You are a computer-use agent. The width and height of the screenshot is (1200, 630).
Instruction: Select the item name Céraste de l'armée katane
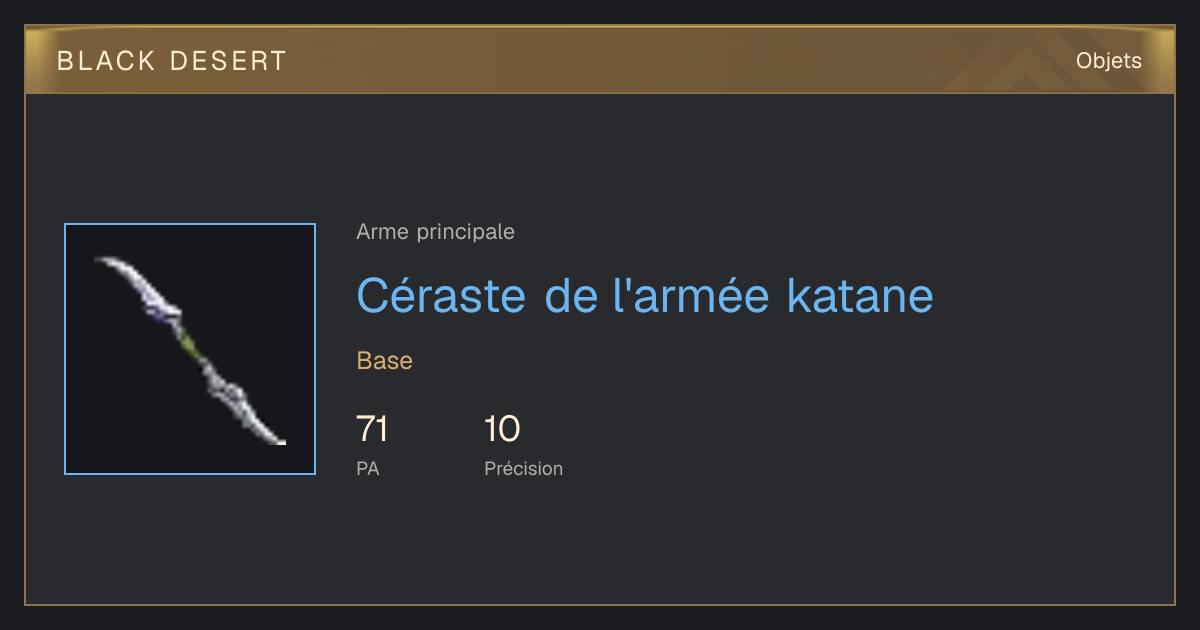click(645, 295)
